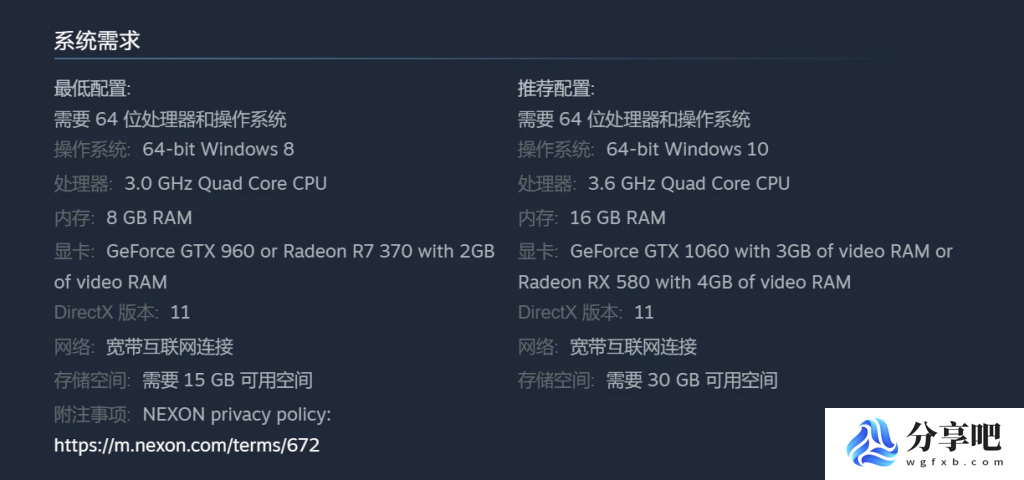1024x480 pixels.
Task: Click minimum 宽带互联网连接 network text
Action: [x=170, y=346]
